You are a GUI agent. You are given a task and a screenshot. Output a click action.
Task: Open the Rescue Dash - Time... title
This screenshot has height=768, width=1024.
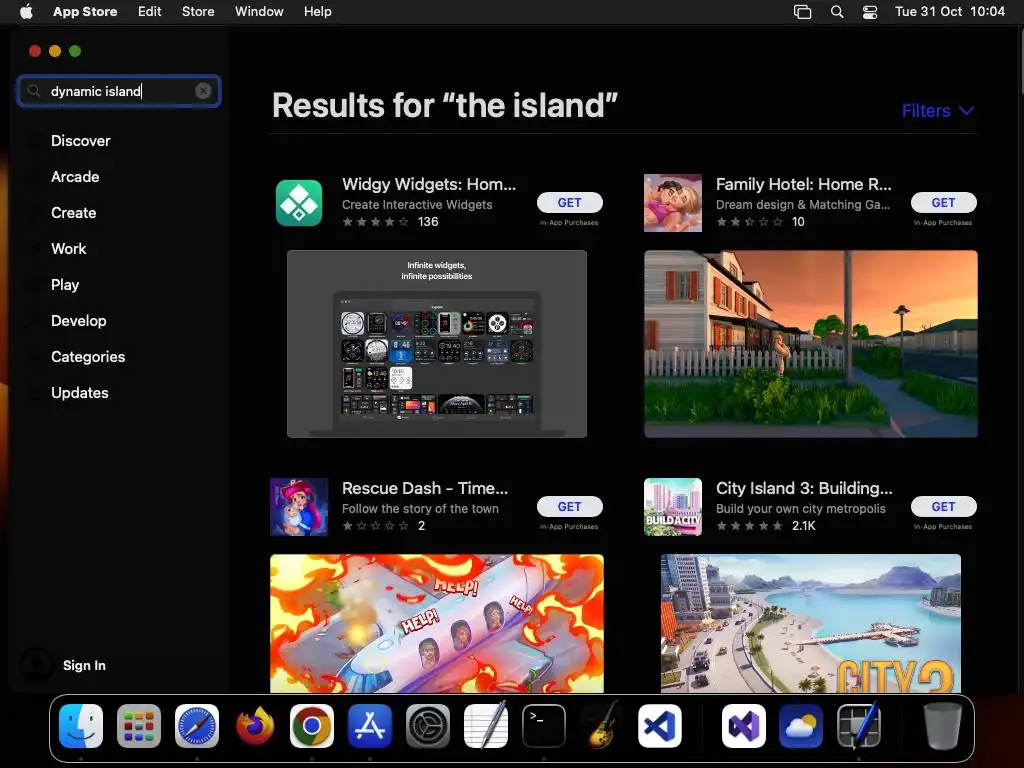424,488
